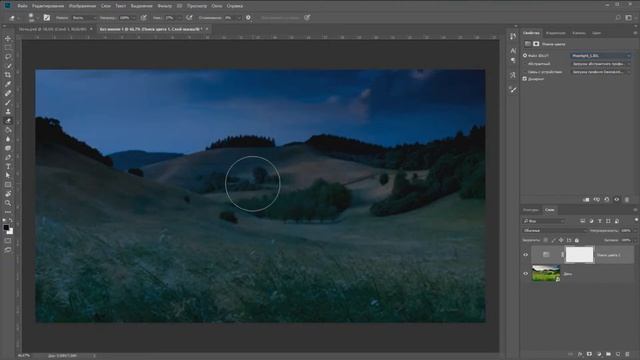The width and height of the screenshot is (640, 360).
Task: Select the Move tool
Action: click(x=8, y=38)
